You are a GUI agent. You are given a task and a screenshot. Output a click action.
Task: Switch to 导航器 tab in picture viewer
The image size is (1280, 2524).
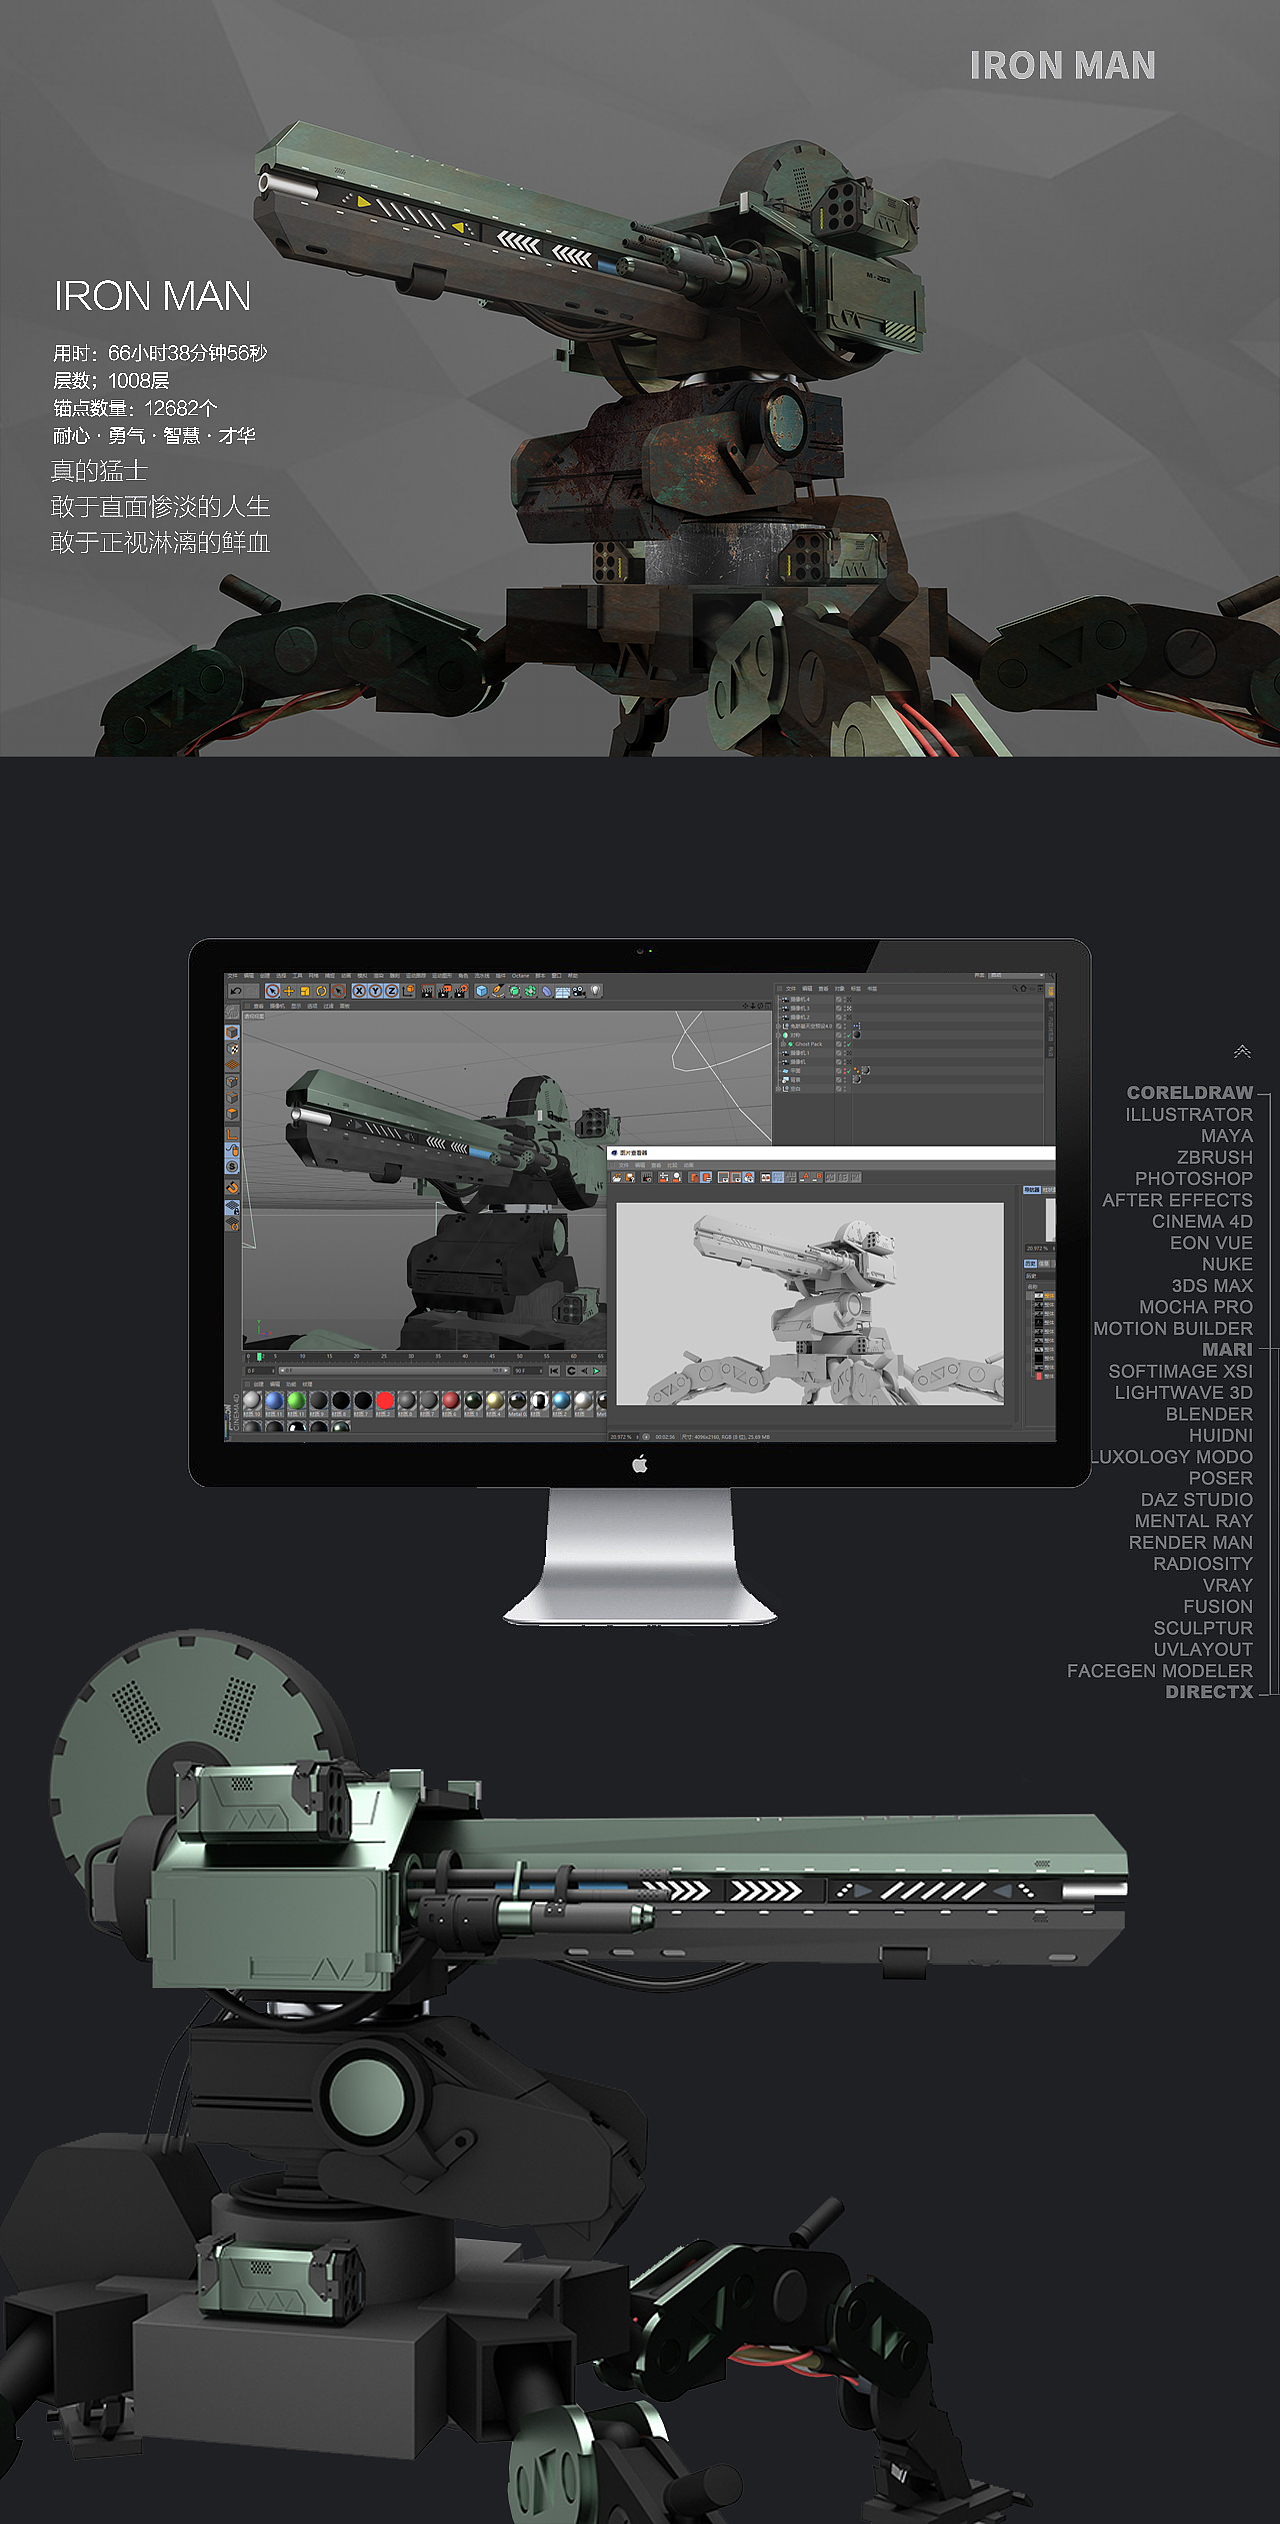coord(1032,1190)
